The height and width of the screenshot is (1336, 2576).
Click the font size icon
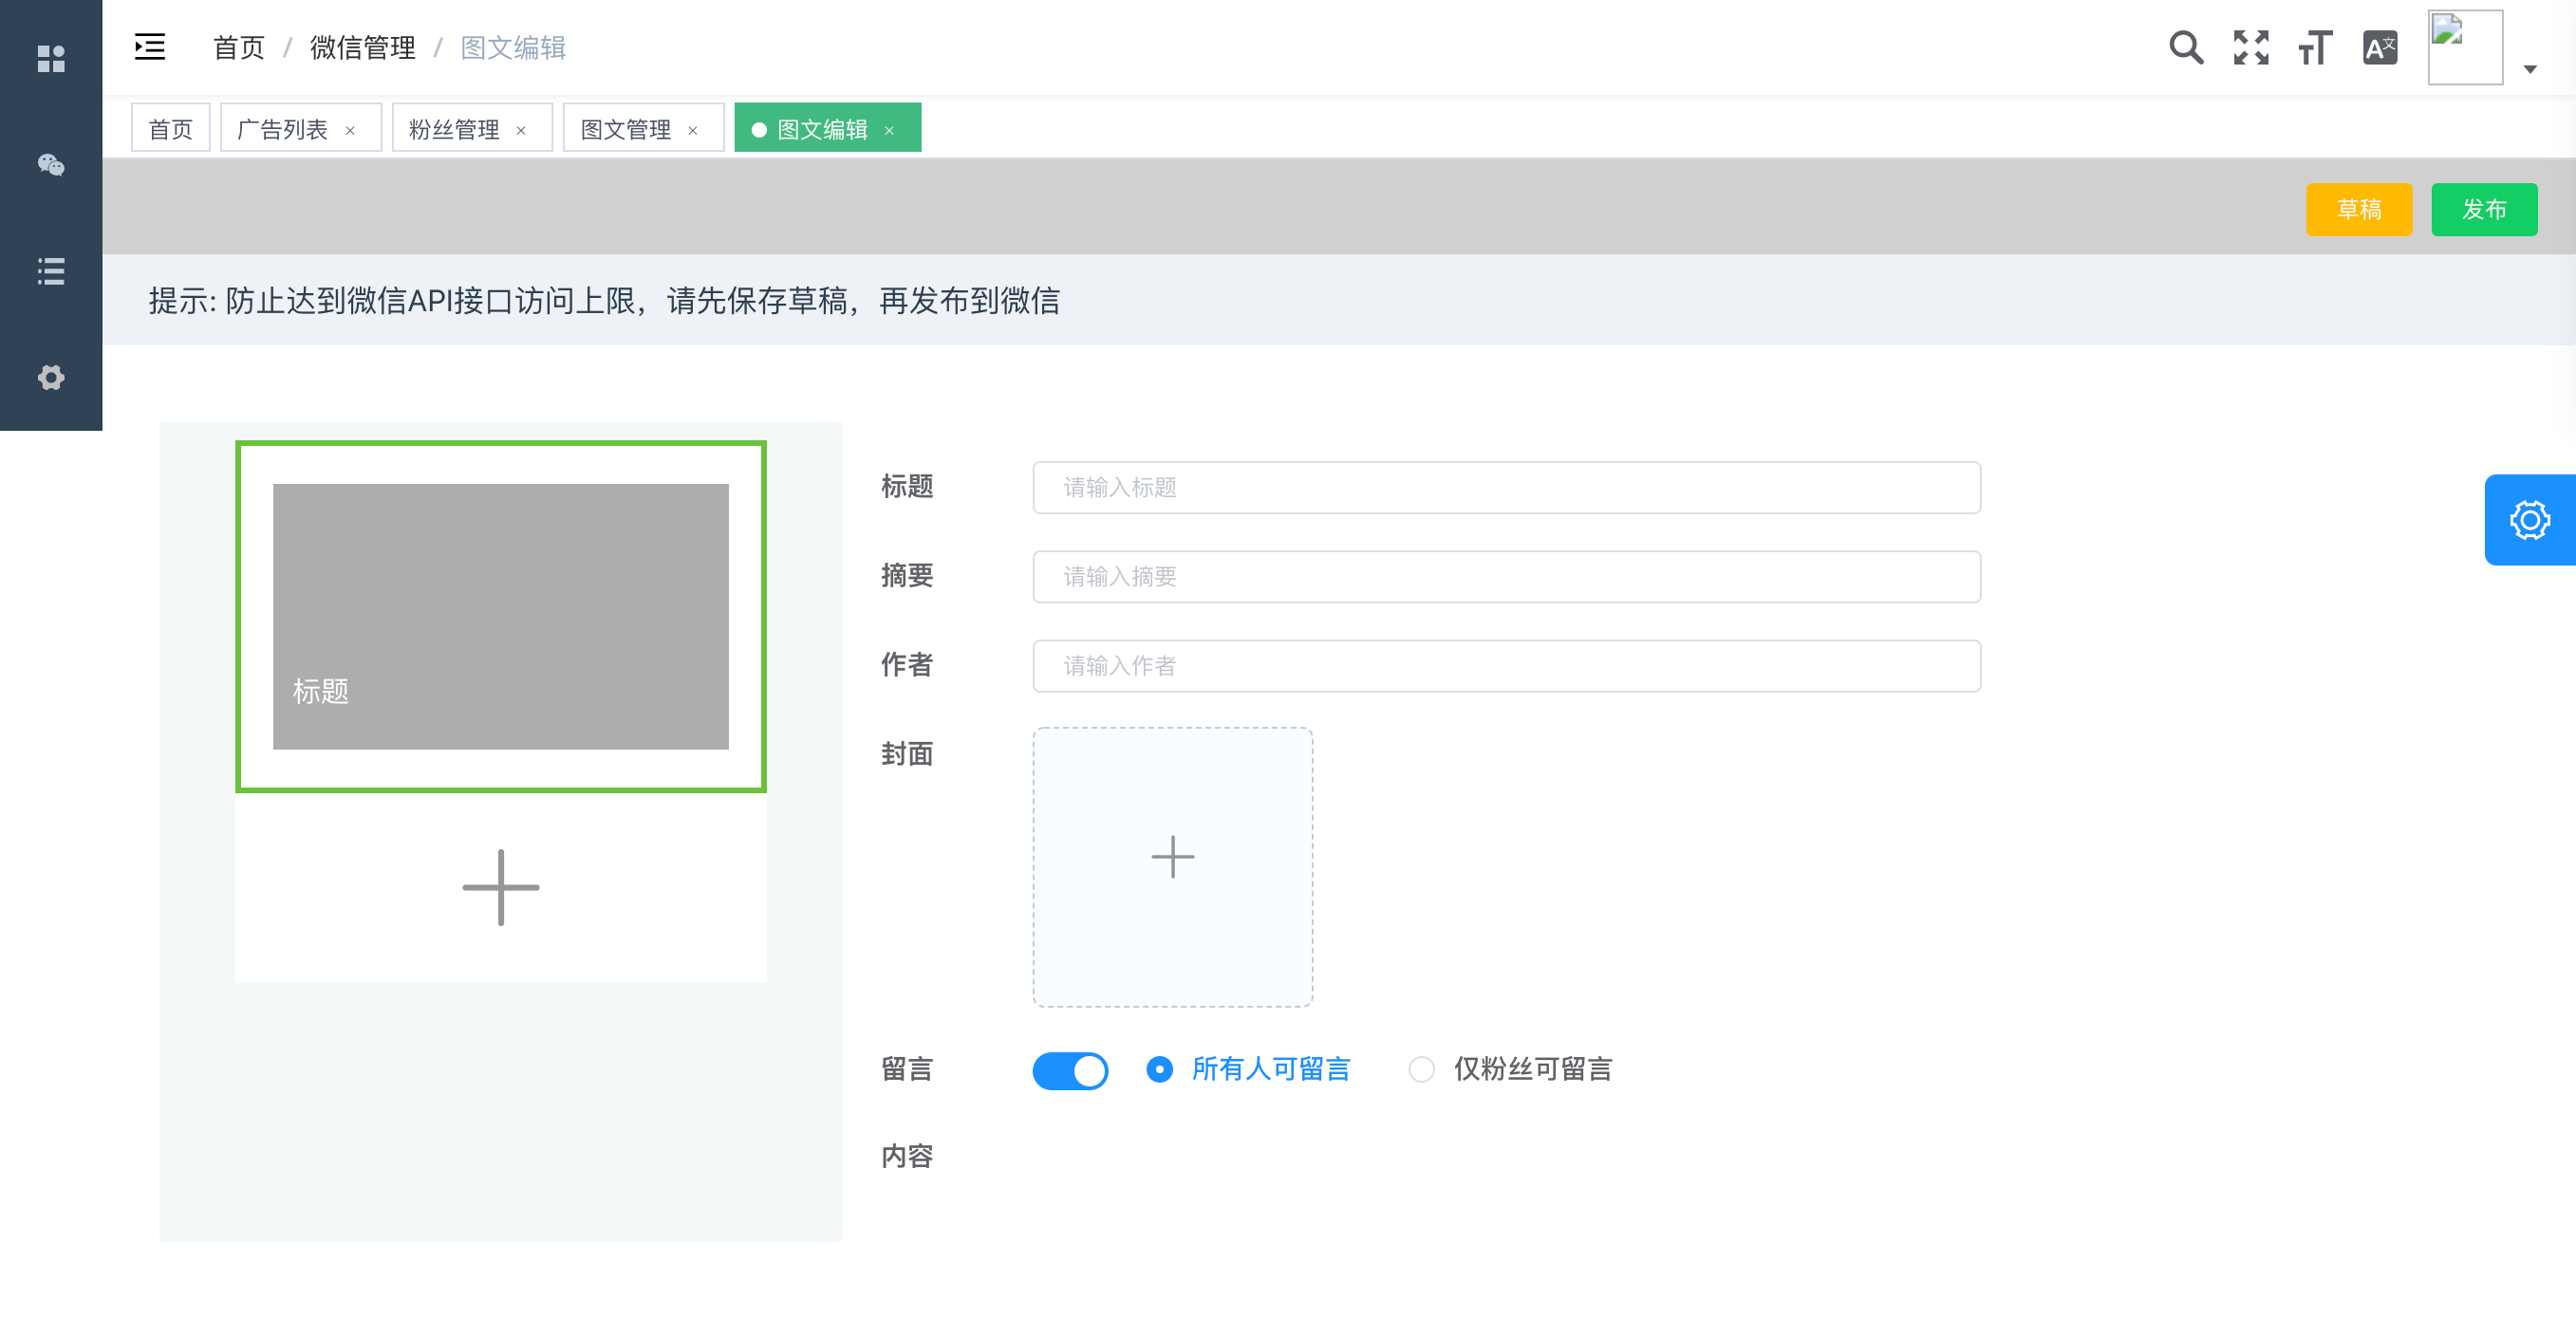coord(2315,47)
